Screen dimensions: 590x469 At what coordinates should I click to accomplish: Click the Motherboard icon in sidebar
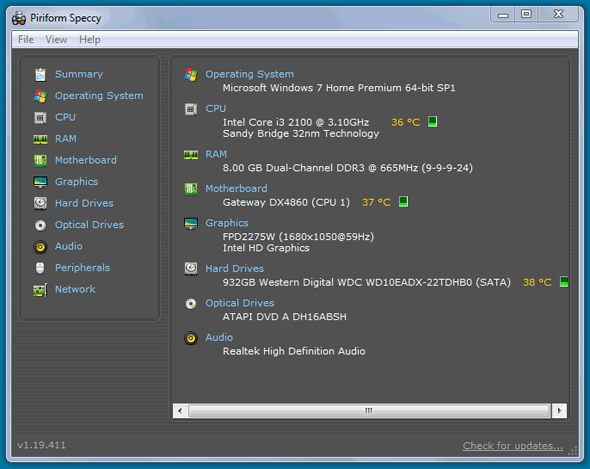click(40, 161)
